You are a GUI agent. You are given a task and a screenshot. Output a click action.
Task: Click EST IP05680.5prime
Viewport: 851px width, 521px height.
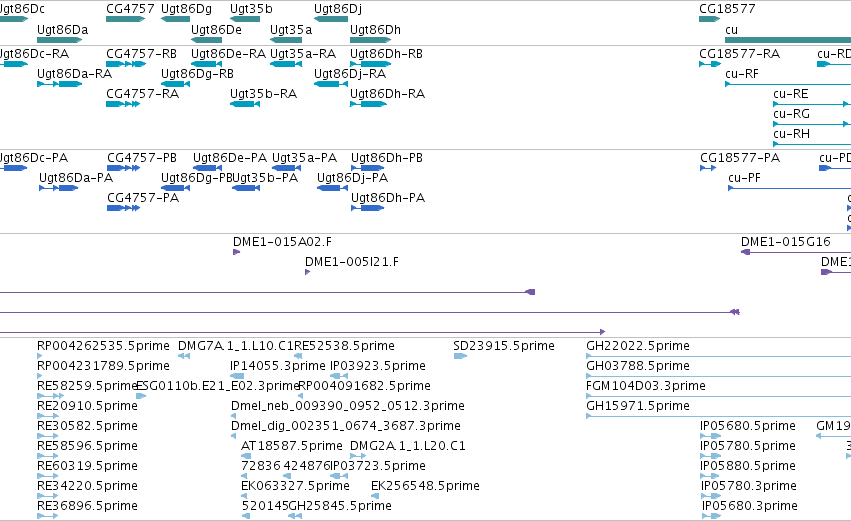[x=748, y=427]
